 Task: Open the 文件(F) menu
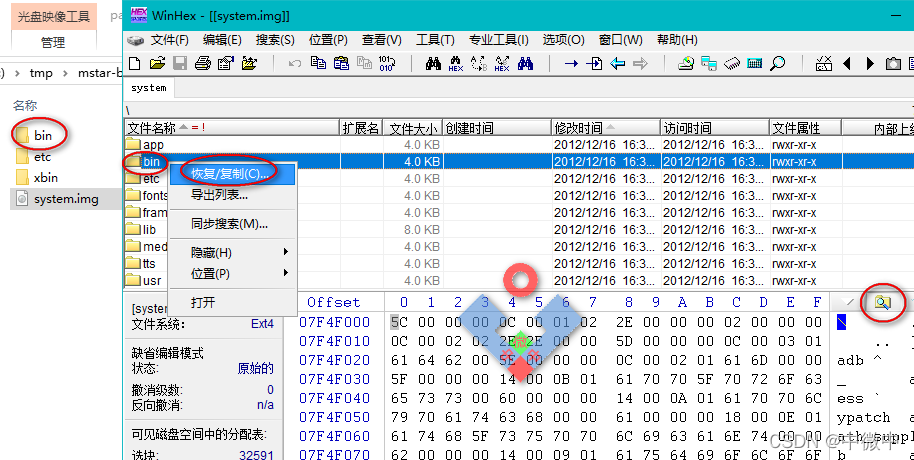(169, 40)
